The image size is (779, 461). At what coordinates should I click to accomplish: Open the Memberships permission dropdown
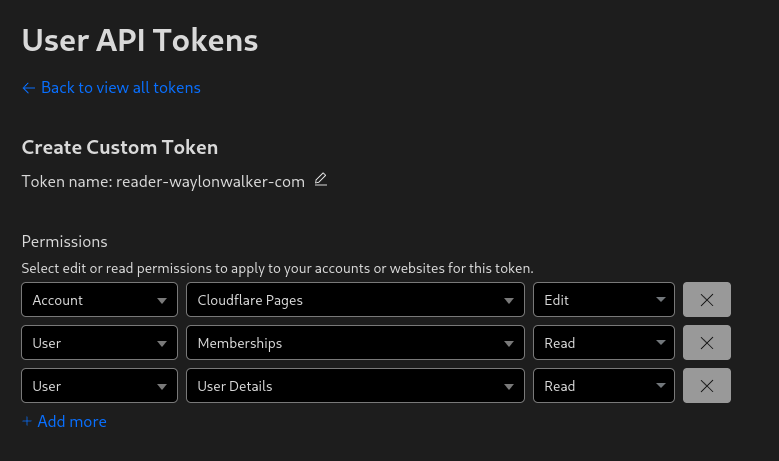tap(355, 343)
